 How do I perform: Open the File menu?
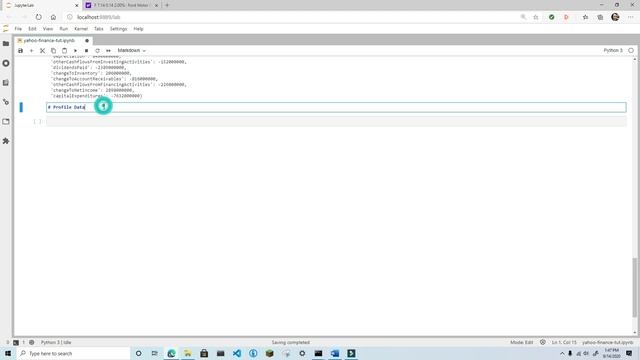click(18, 29)
